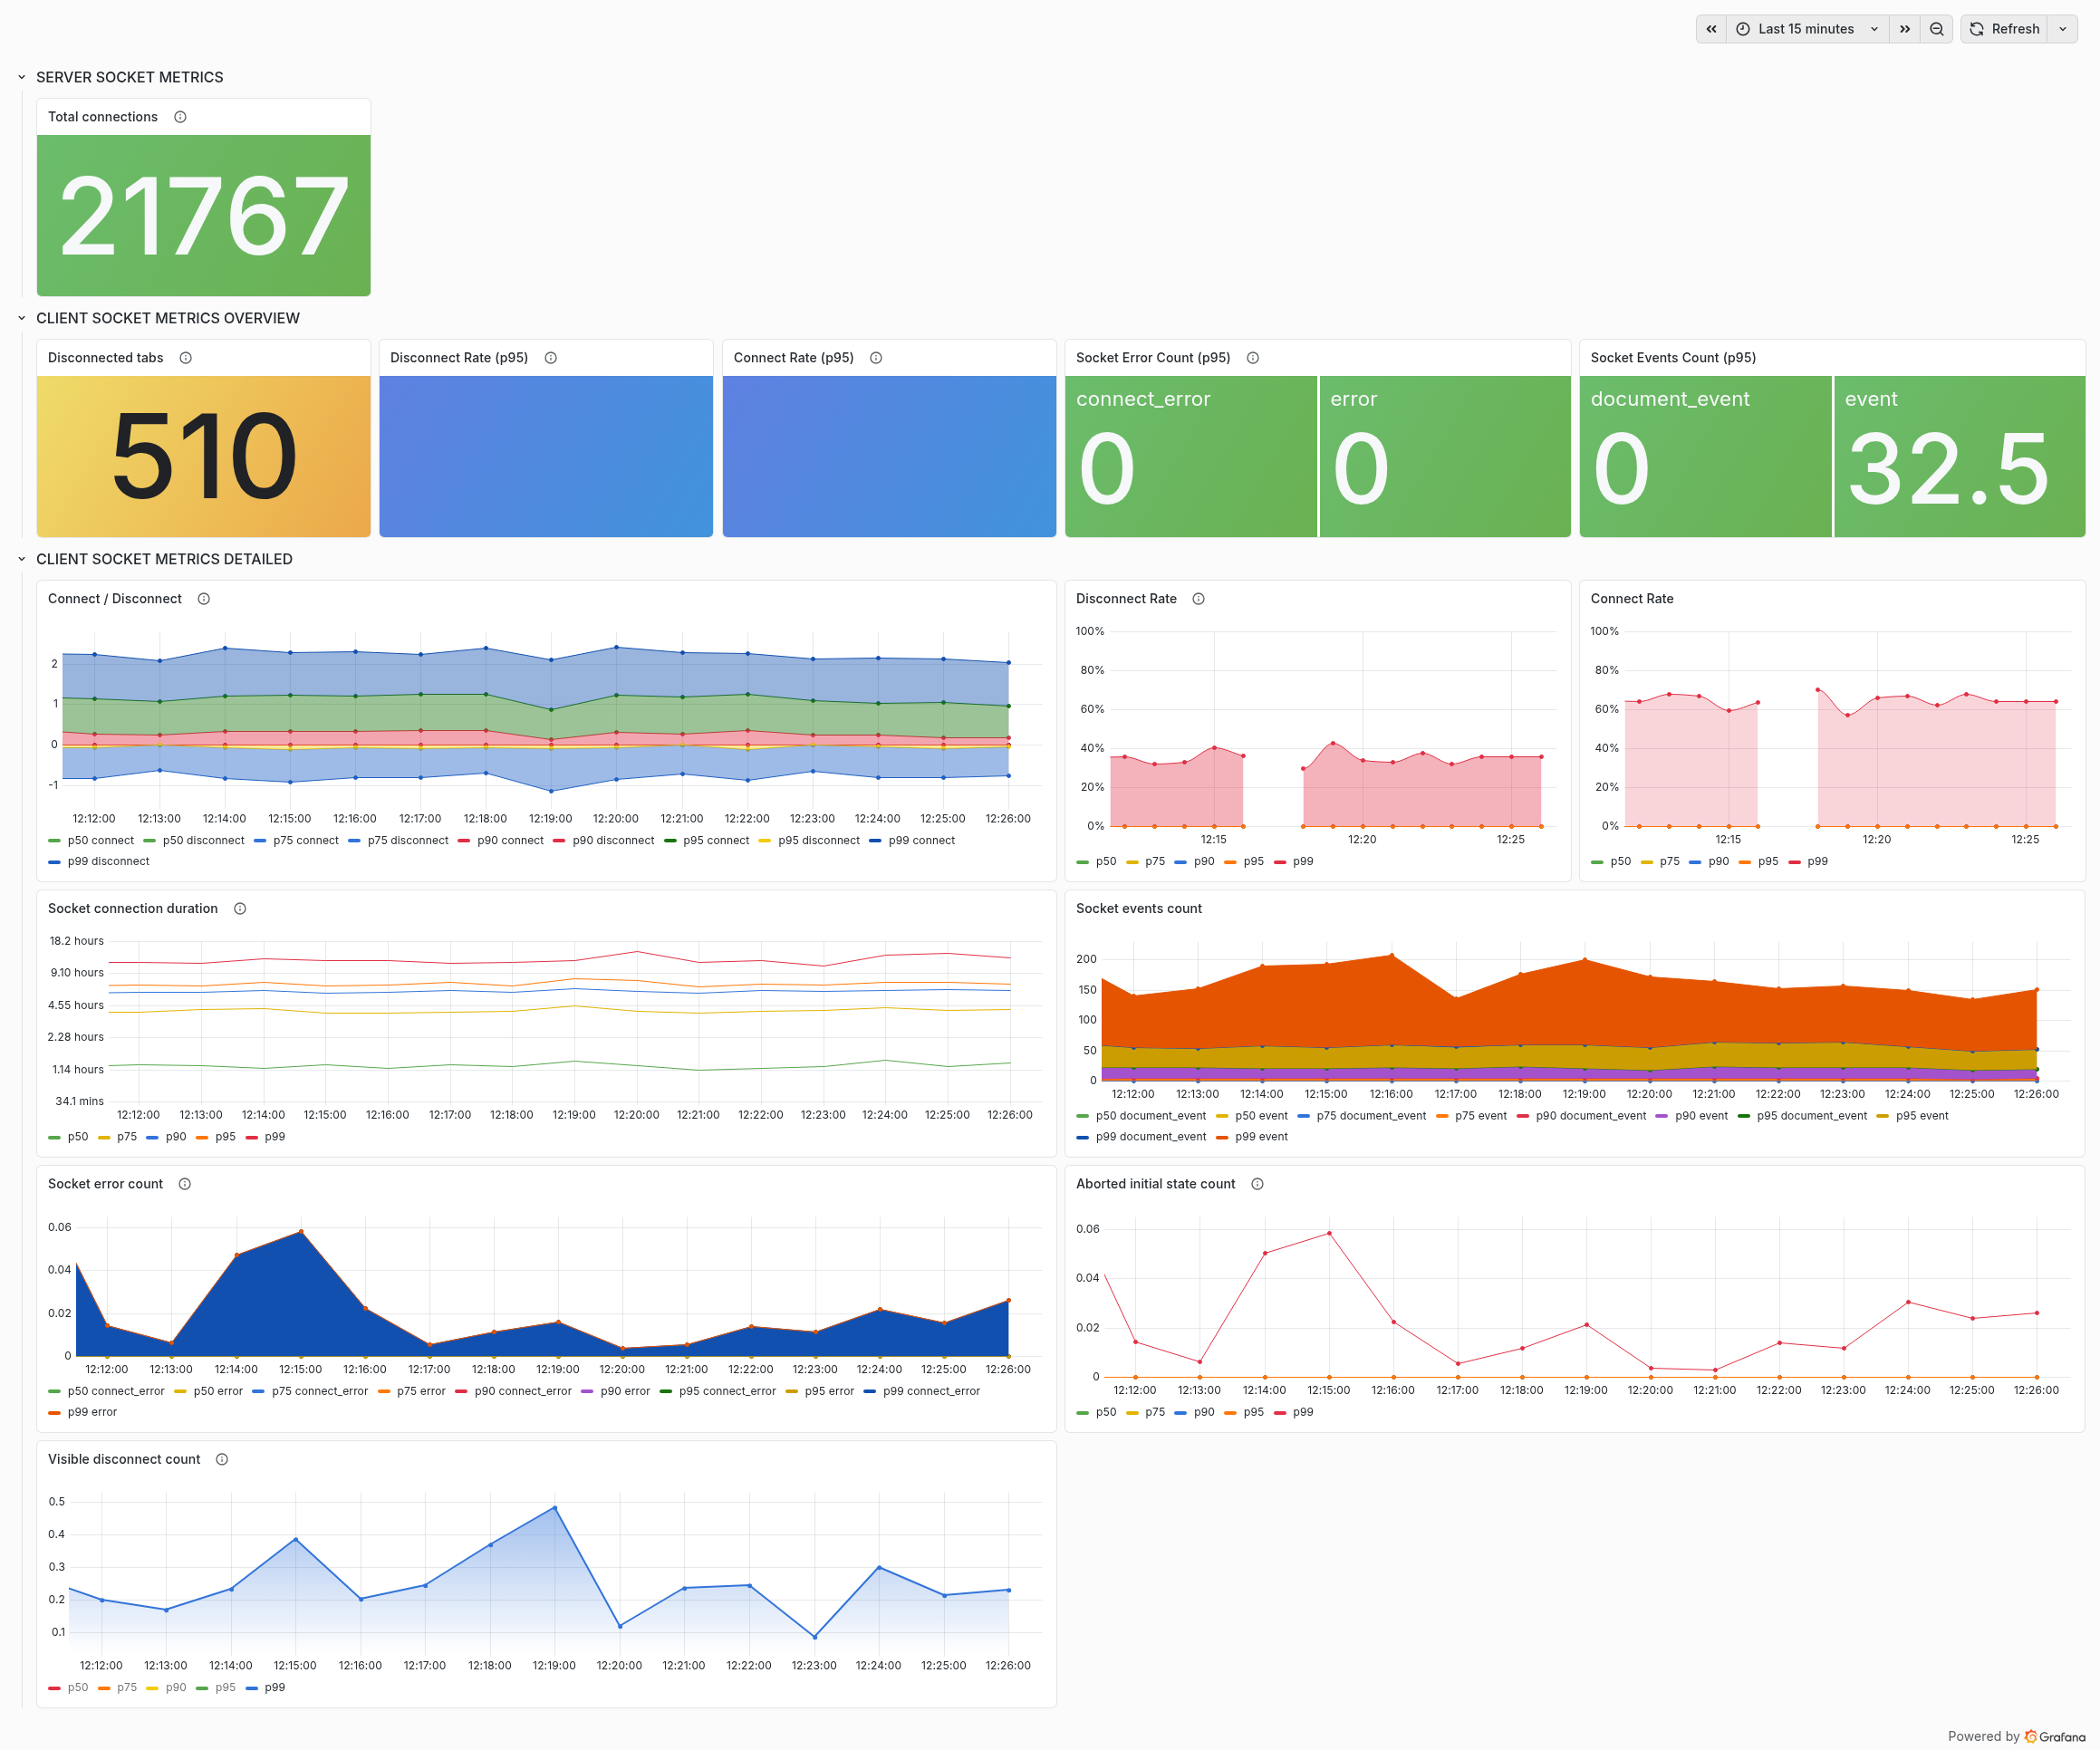Show info for Connect / Disconnect panel
This screenshot has height=1750, width=2100.
(x=203, y=599)
